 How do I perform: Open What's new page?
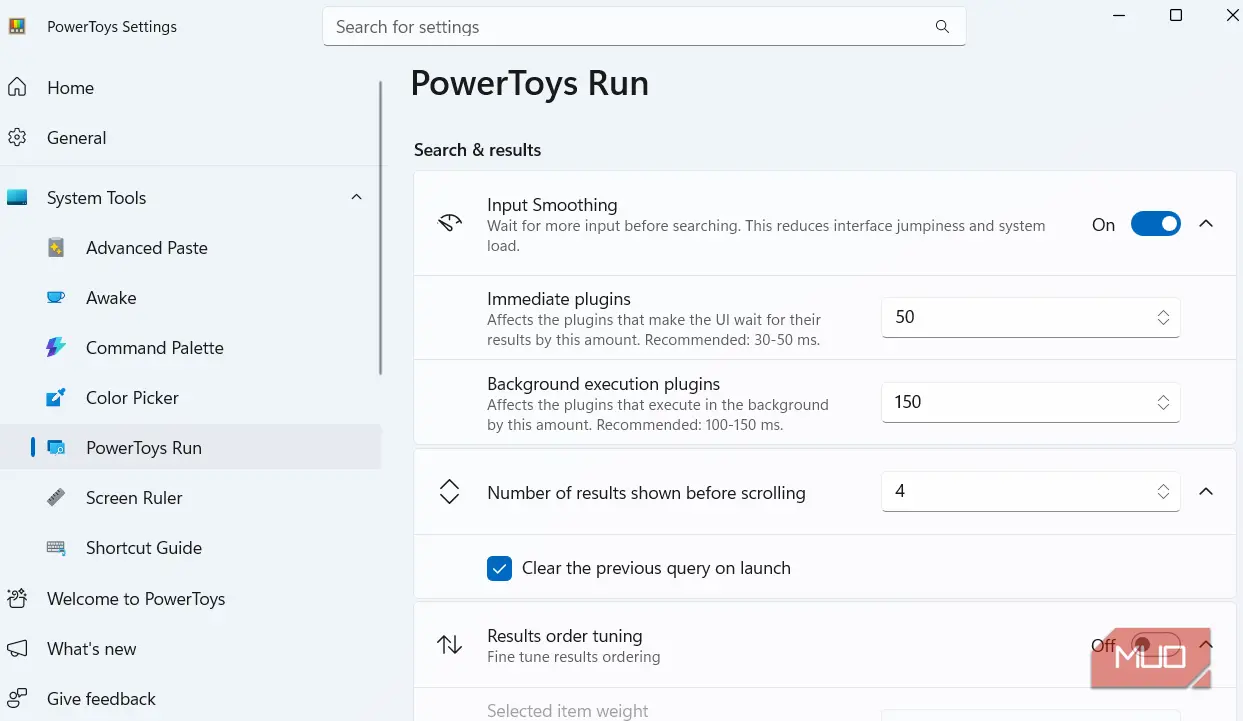190,649
